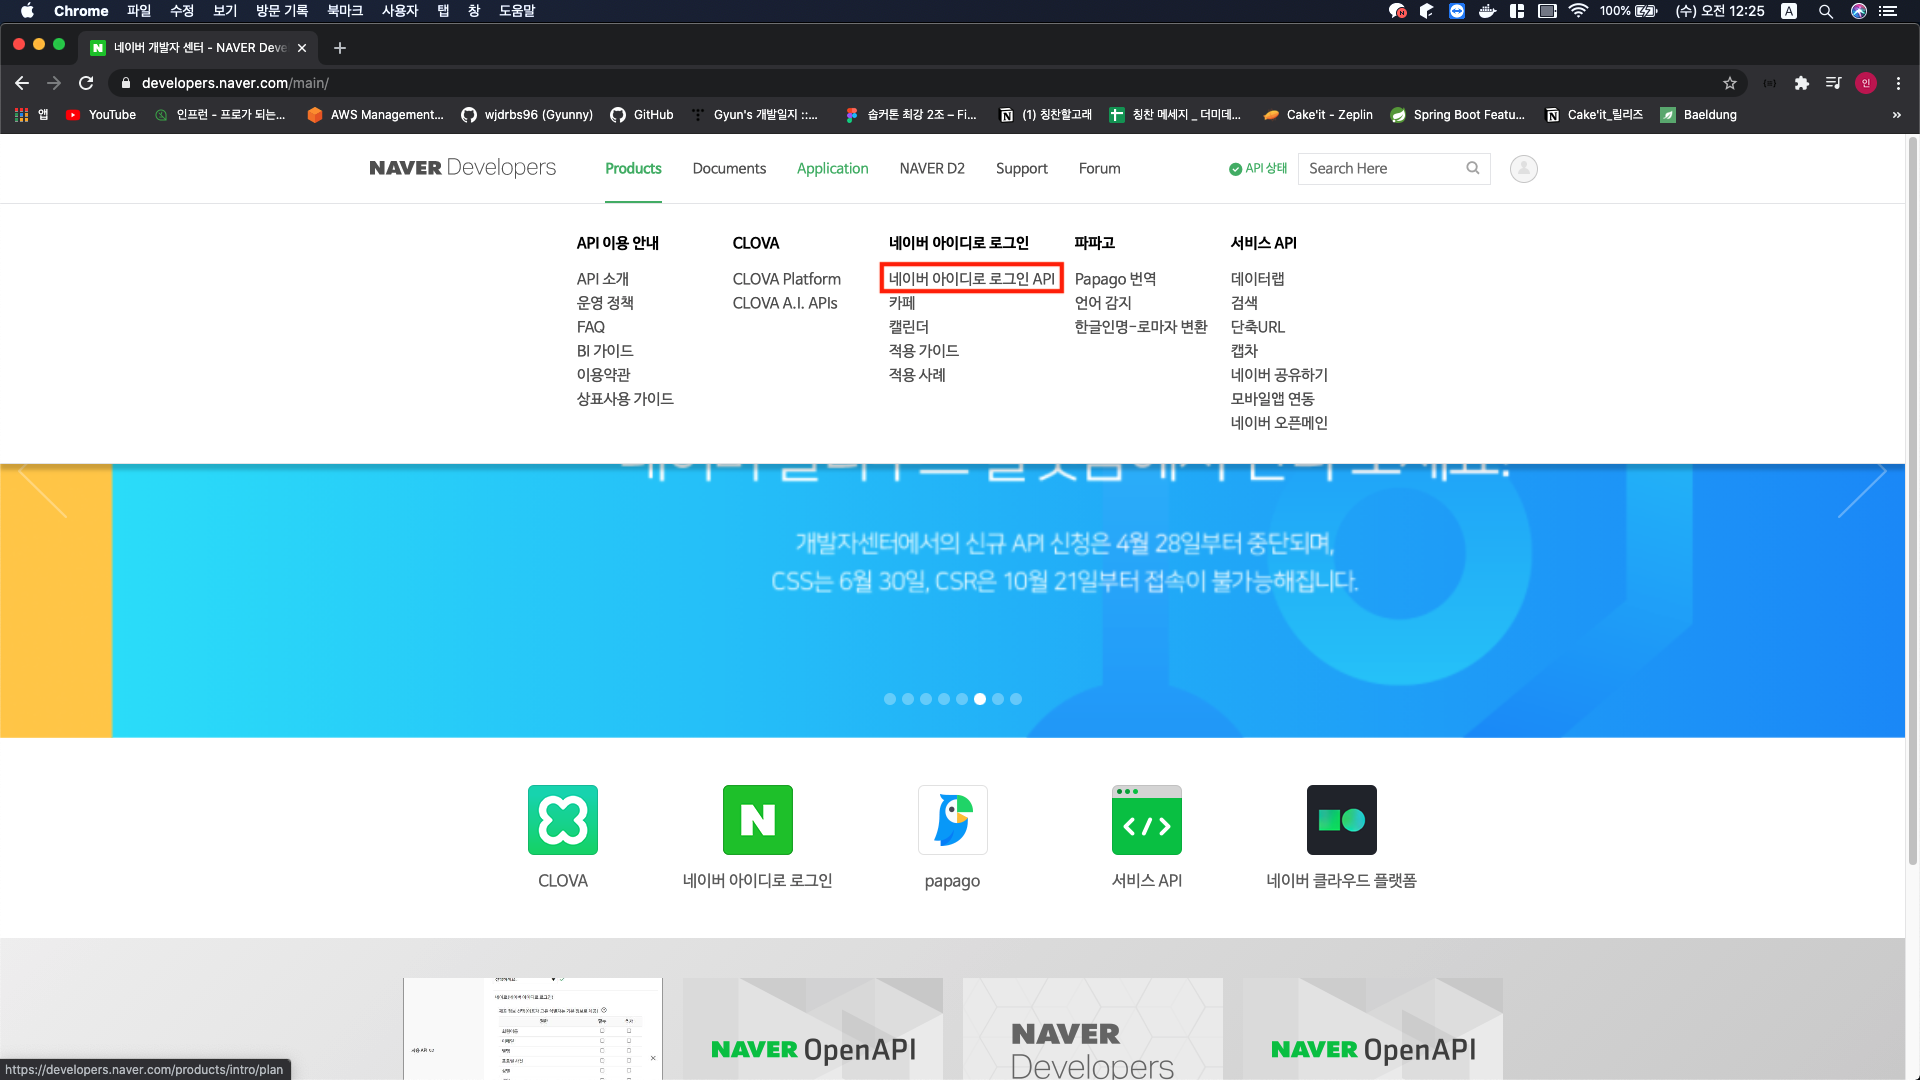Open the Cake'it - Zeplin bookmark

(x=1318, y=115)
